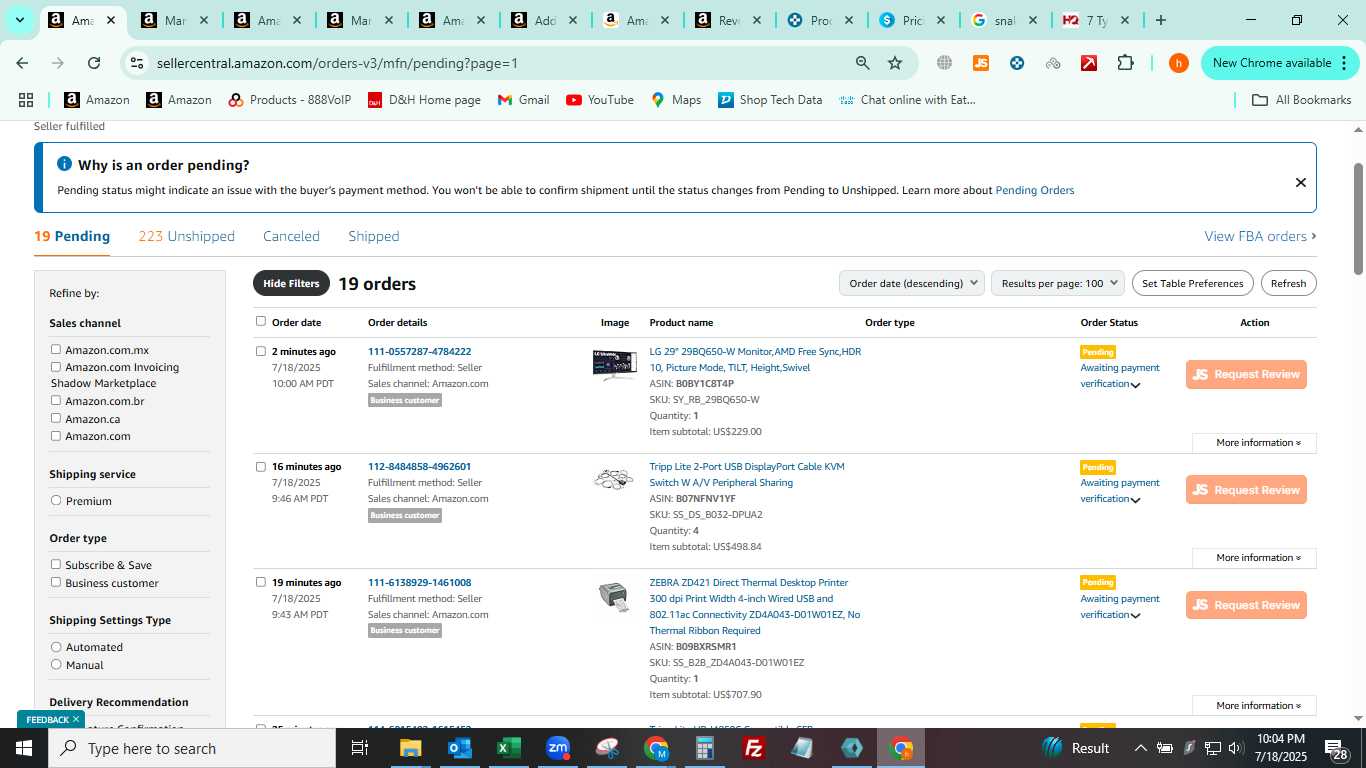
Task: Click the tab search down-arrow button
Action: 19,20
